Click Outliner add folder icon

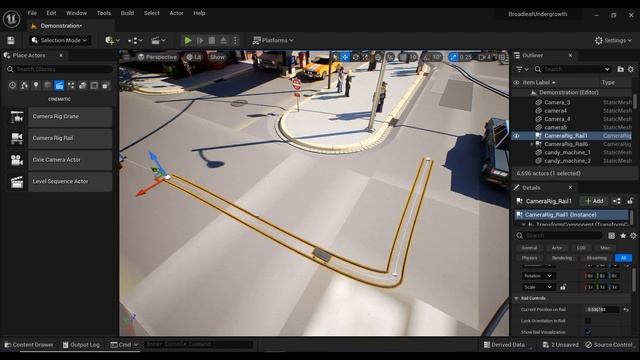pyautogui.click(x=620, y=69)
